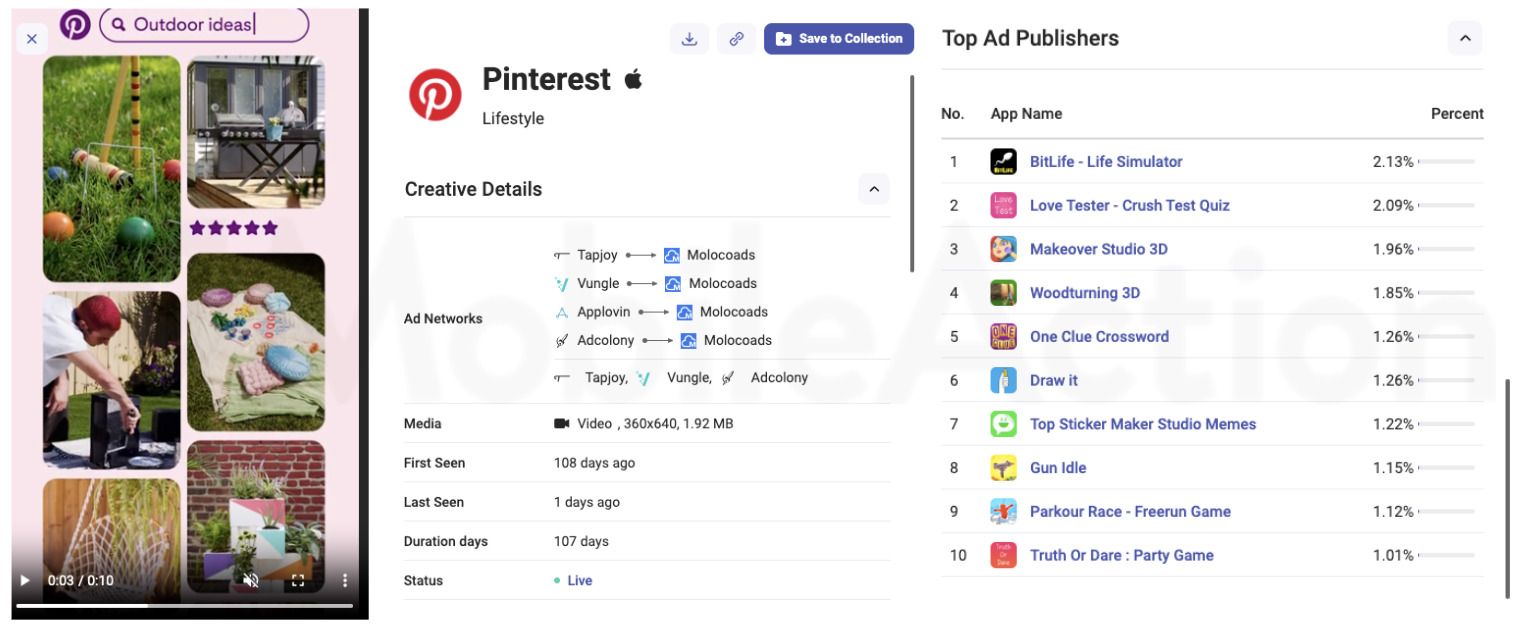This screenshot has width=1532, height=630.
Task: Collapse the Creative Details section
Action: [x=873, y=189]
